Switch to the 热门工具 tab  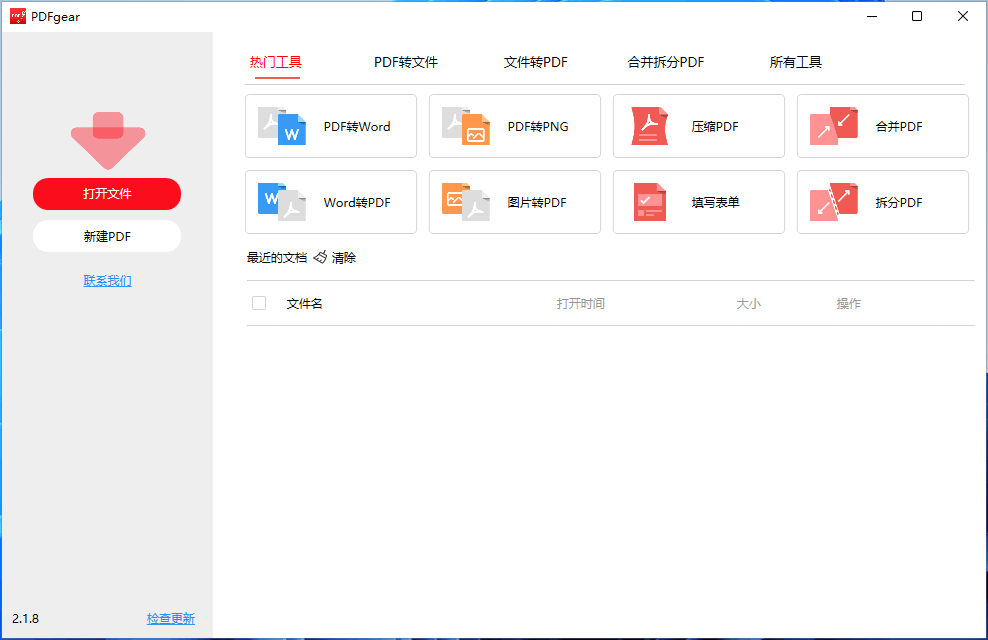tap(275, 62)
